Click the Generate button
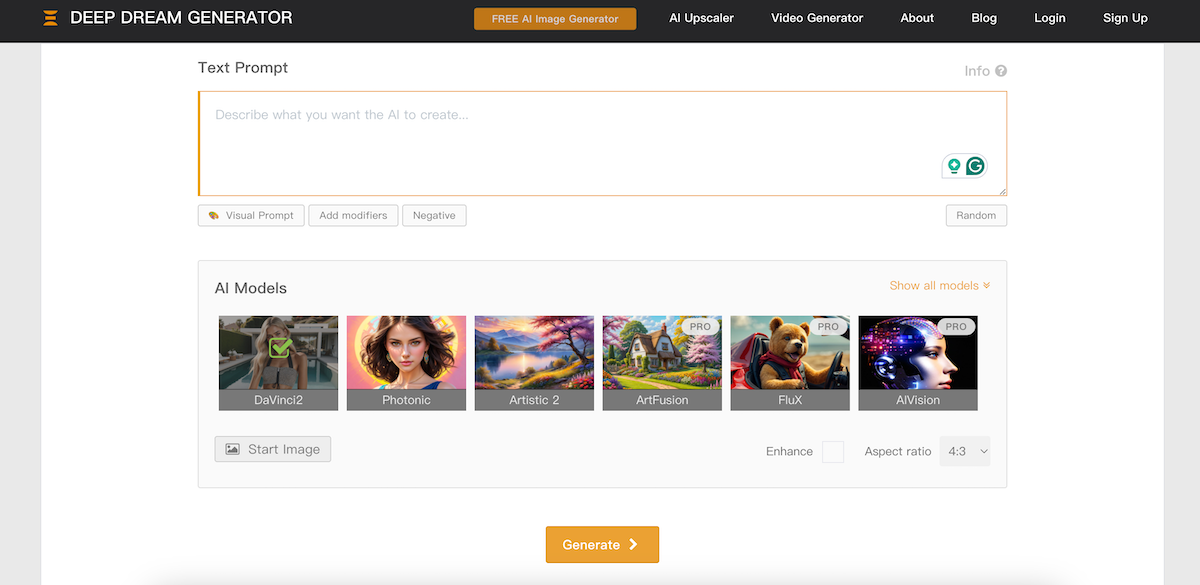1200x585 pixels. (602, 544)
